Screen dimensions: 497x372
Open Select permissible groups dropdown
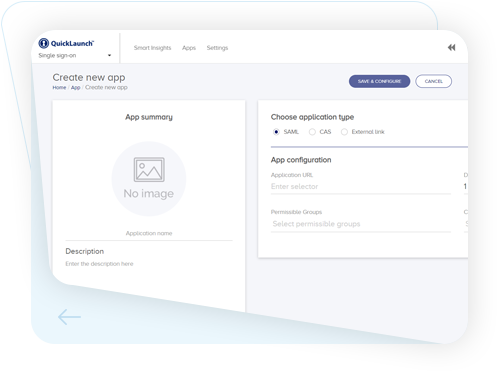point(361,224)
